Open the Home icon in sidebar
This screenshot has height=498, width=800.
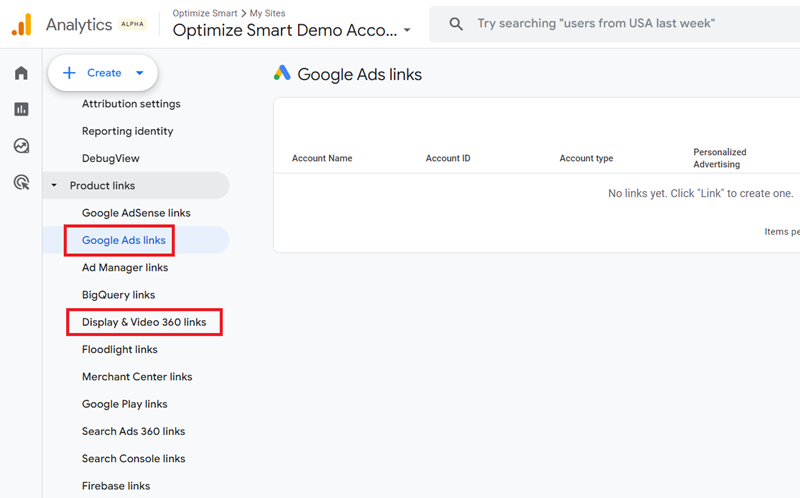coord(21,73)
